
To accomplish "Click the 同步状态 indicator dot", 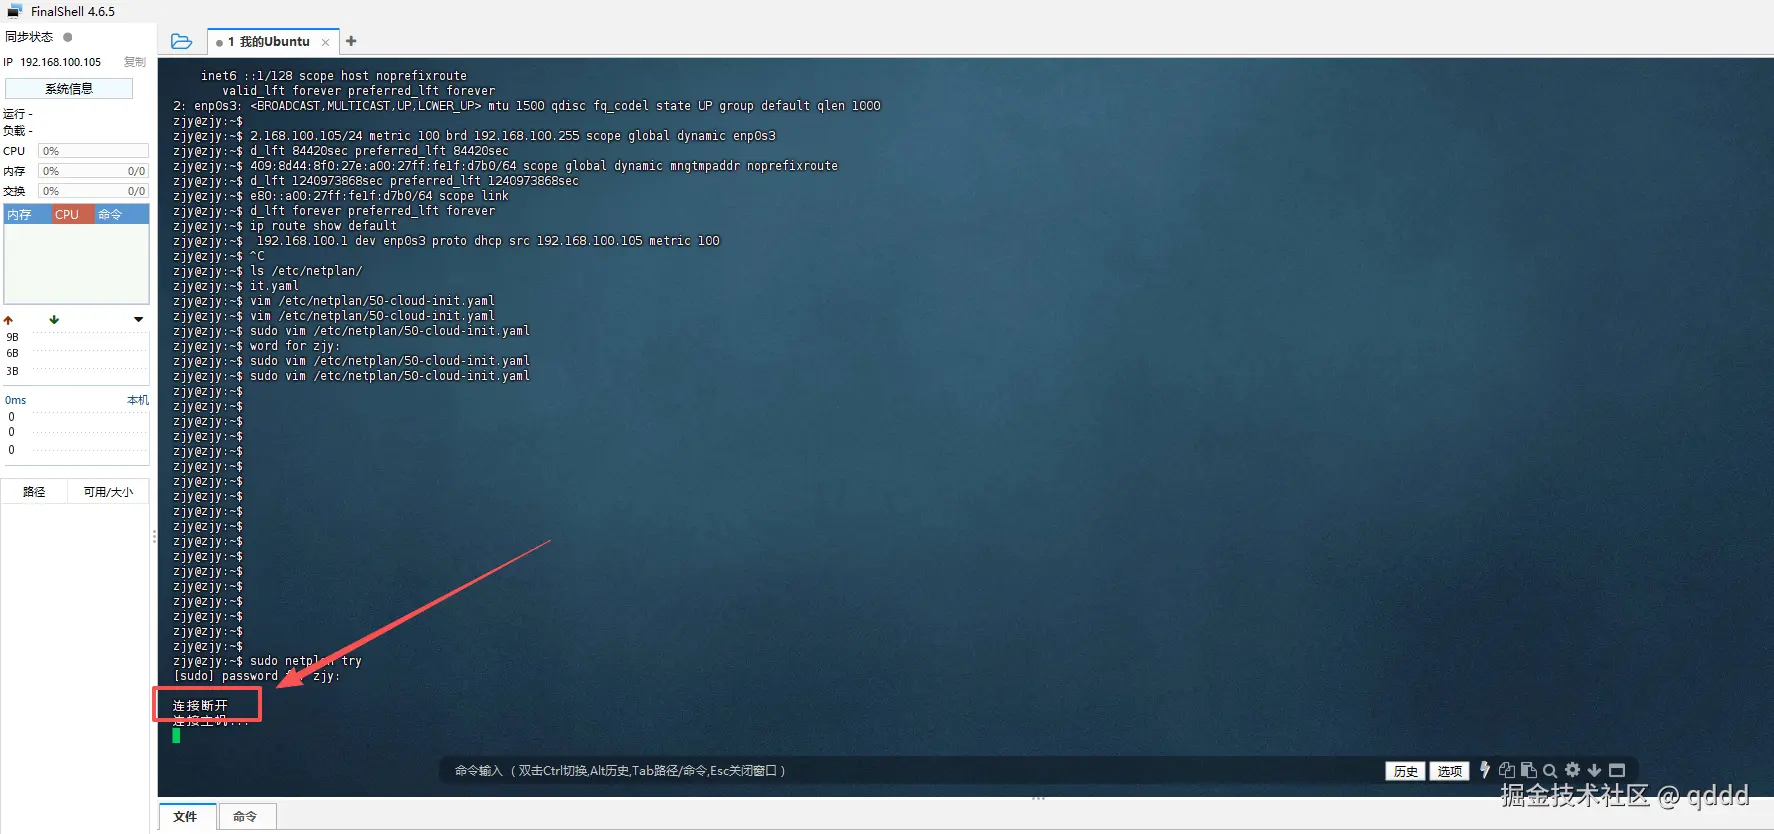I will pos(68,37).
